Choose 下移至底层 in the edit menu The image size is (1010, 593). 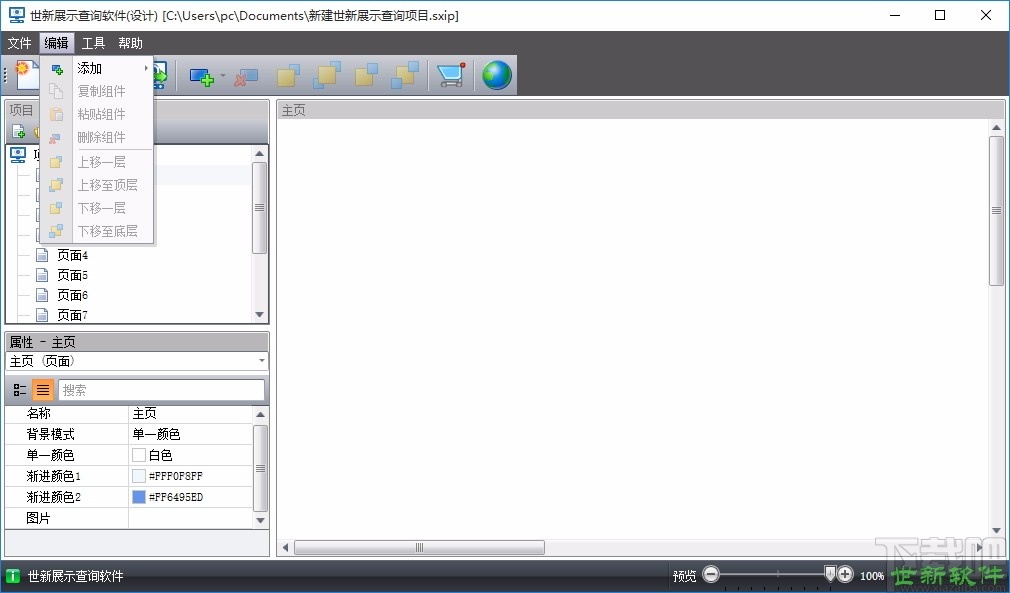point(97,231)
